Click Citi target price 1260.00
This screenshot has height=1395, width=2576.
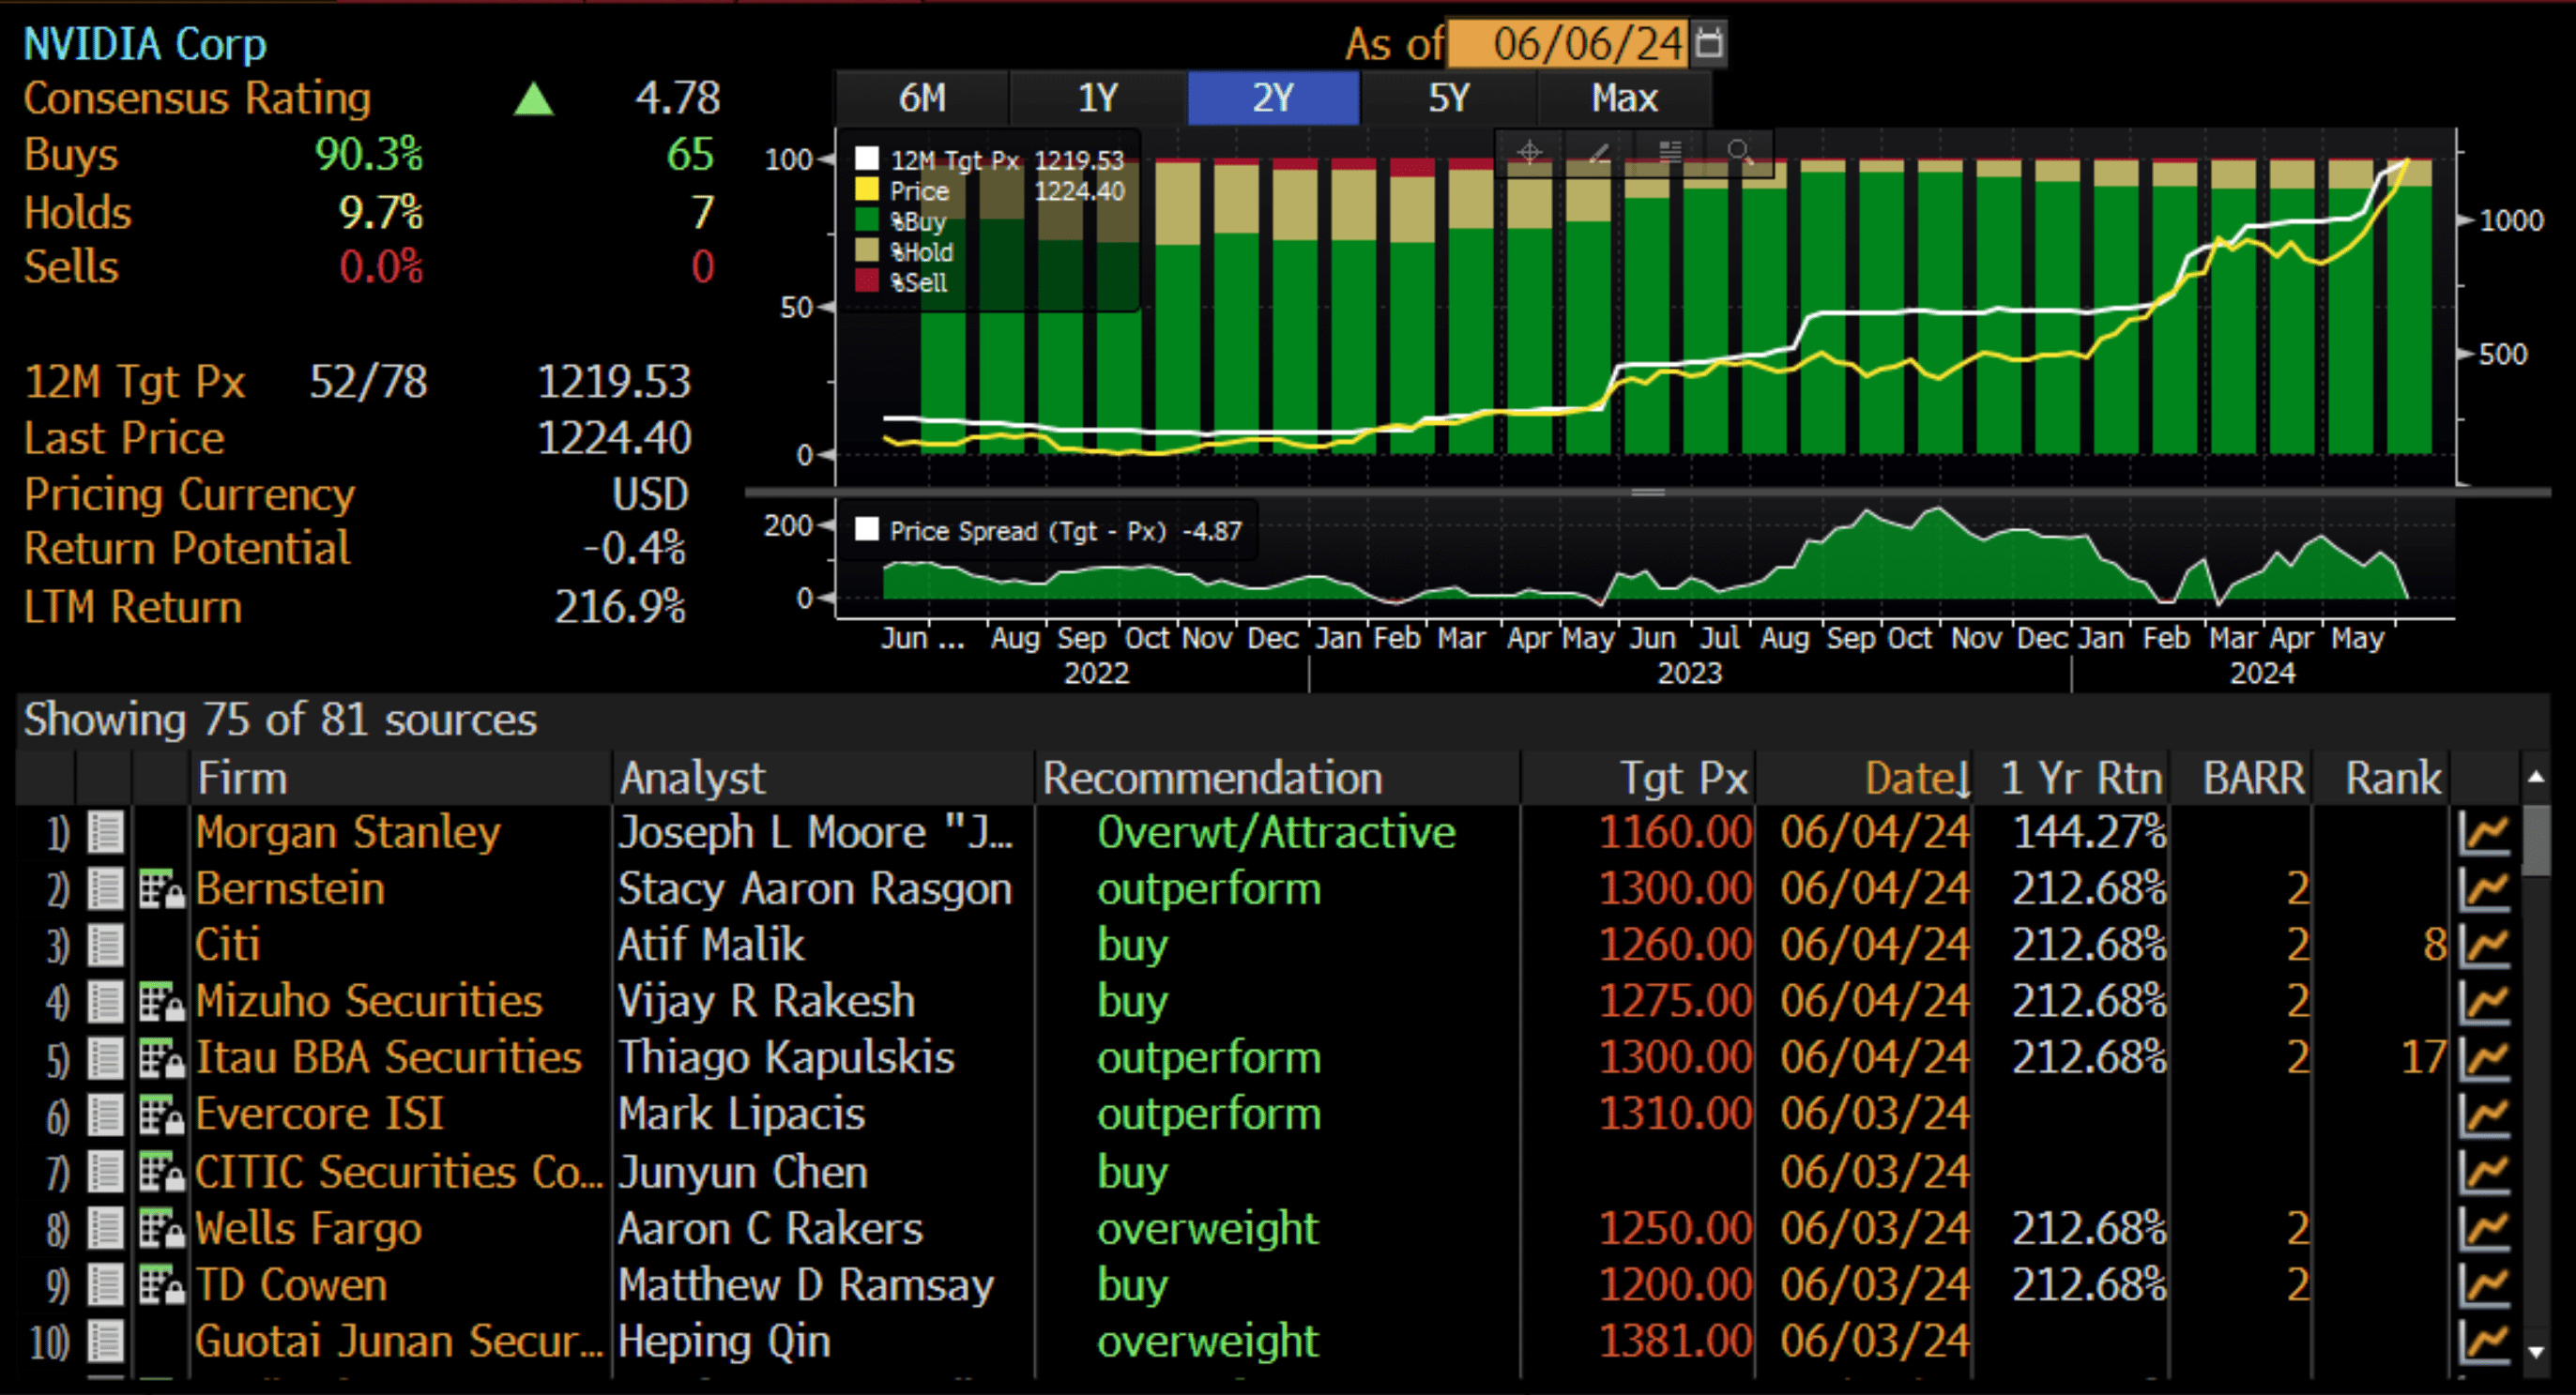1676,945
